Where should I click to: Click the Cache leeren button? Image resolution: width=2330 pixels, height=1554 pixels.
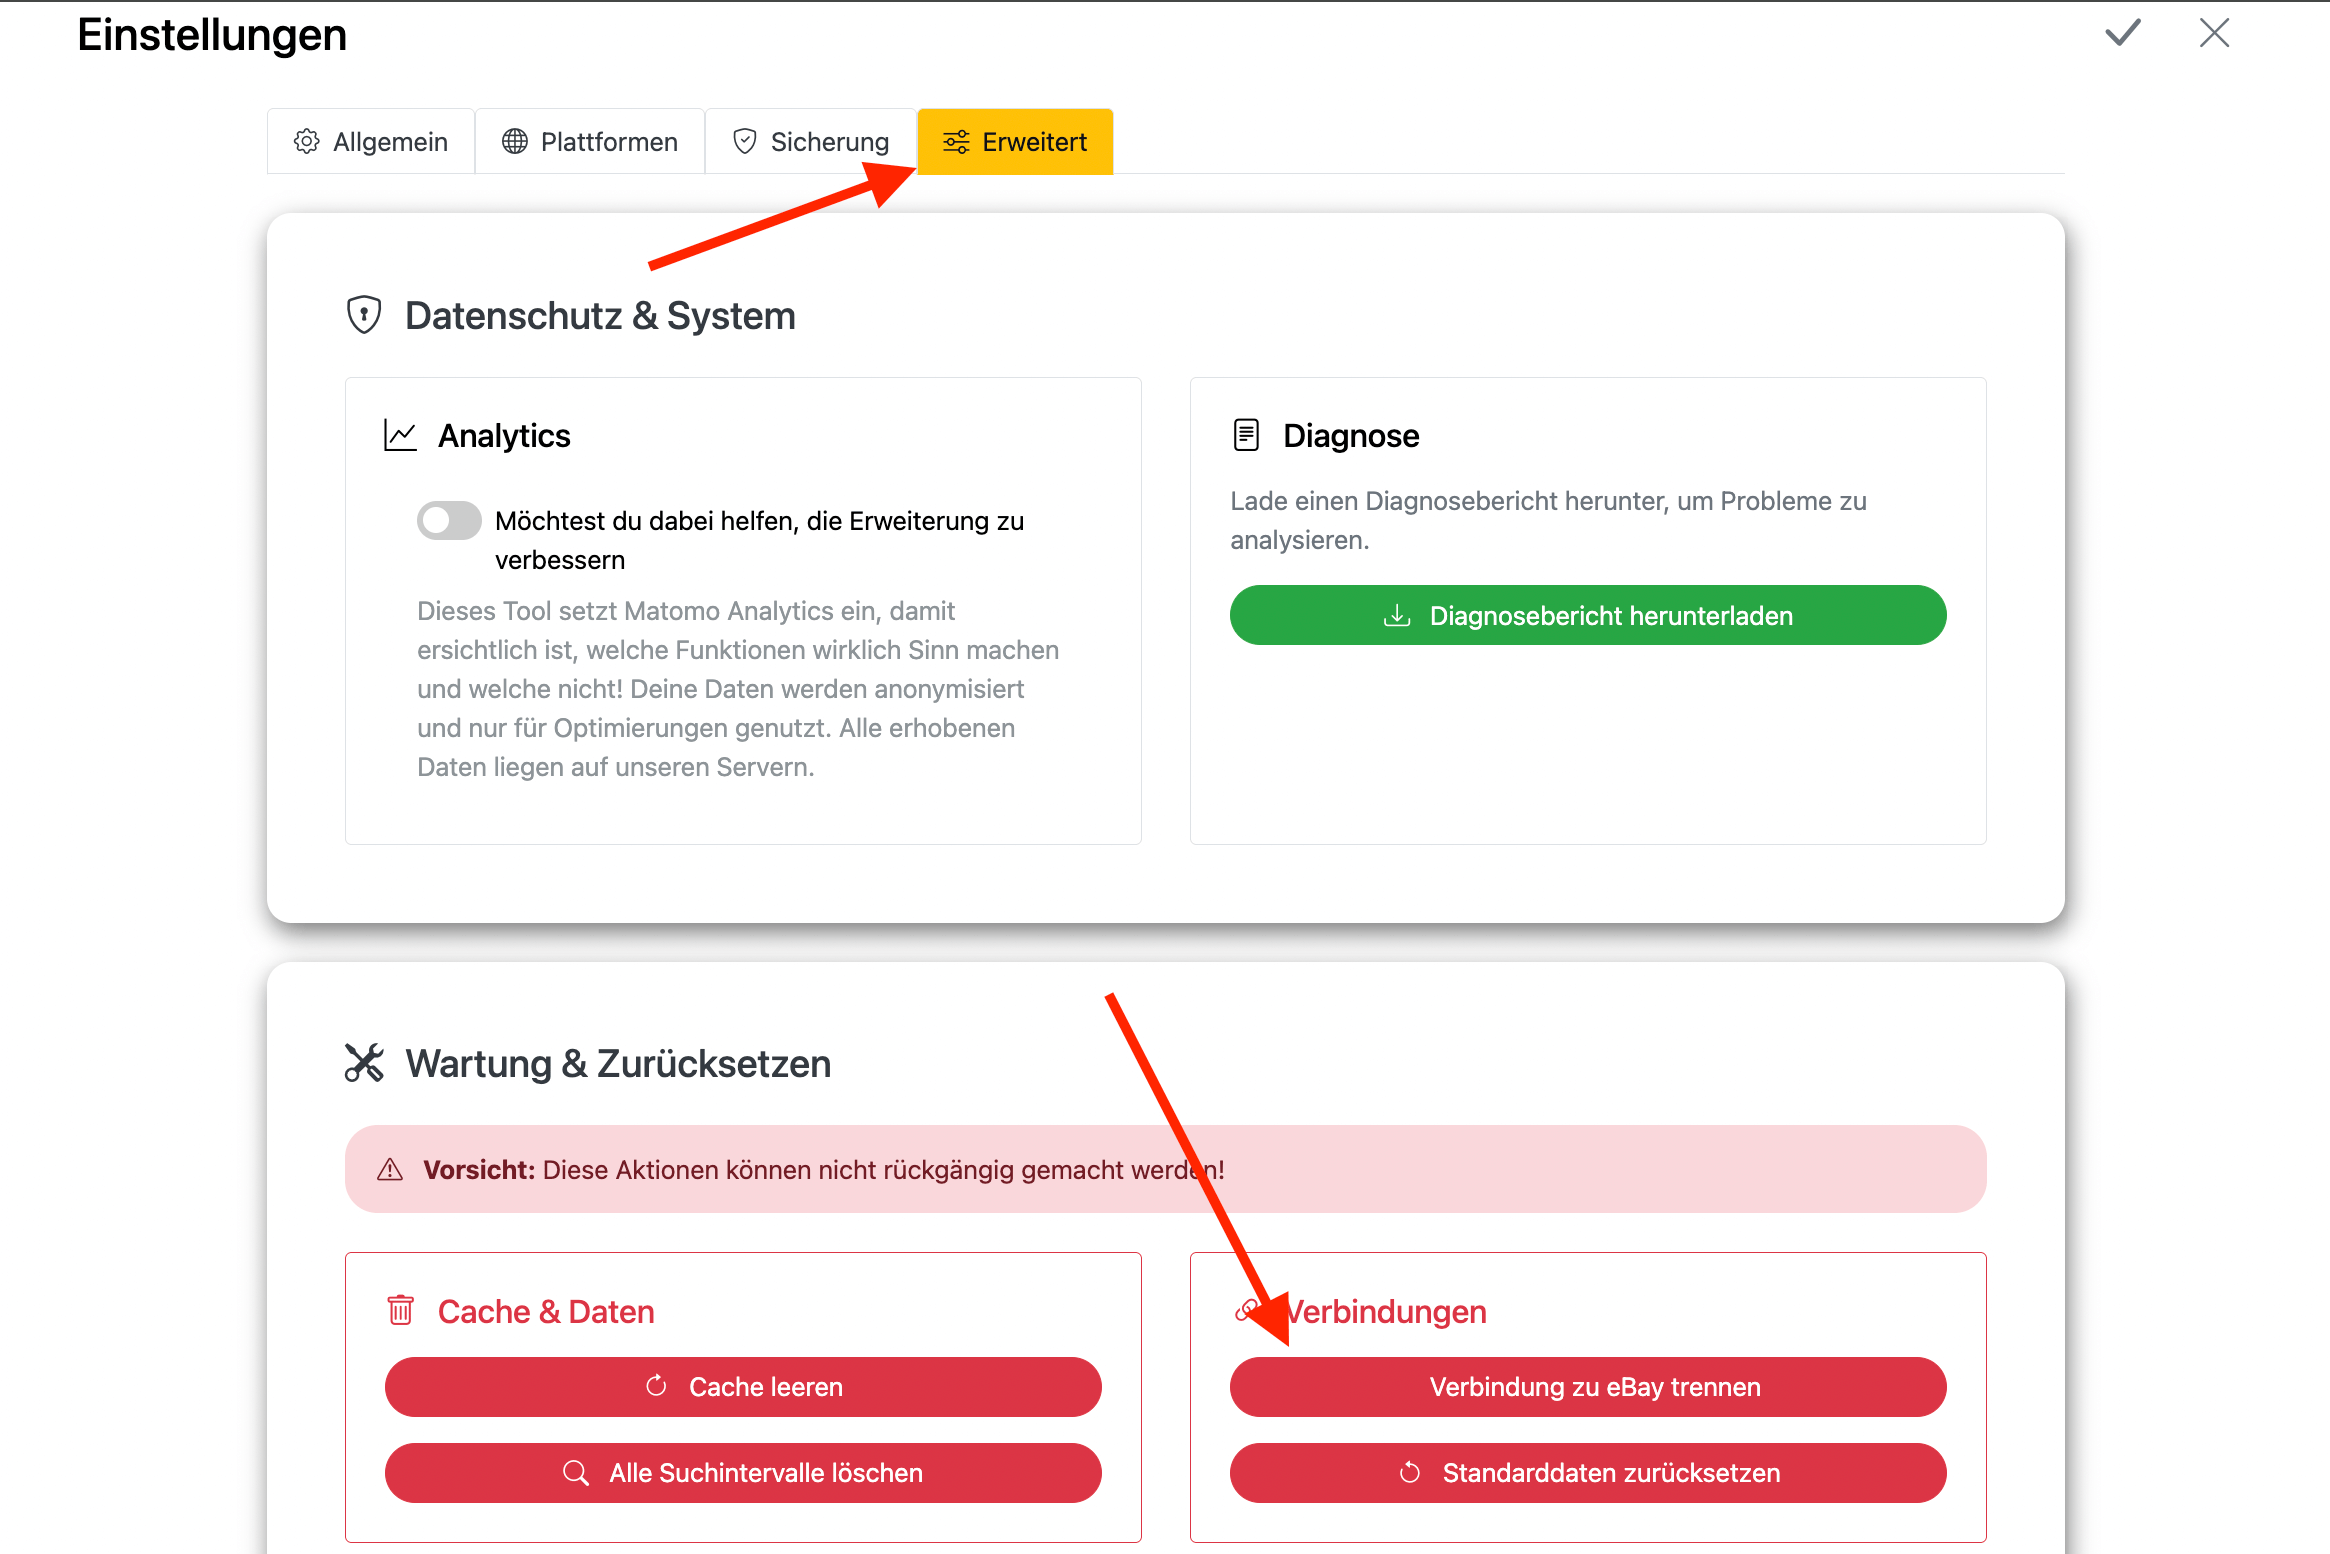point(743,1387)
